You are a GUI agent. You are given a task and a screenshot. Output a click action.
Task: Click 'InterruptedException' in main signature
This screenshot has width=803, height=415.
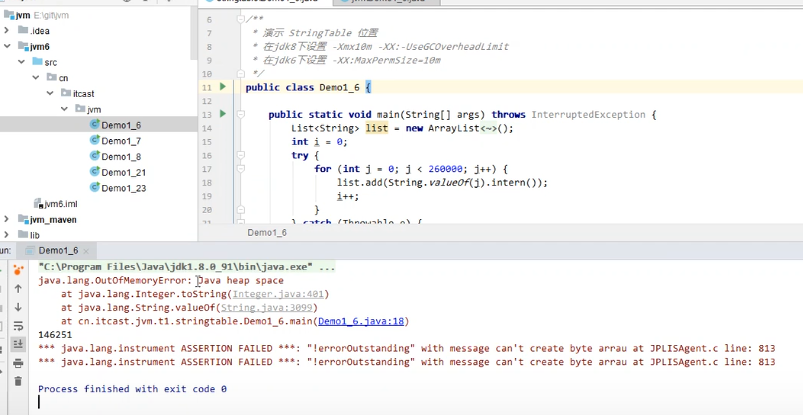(588, 114)
